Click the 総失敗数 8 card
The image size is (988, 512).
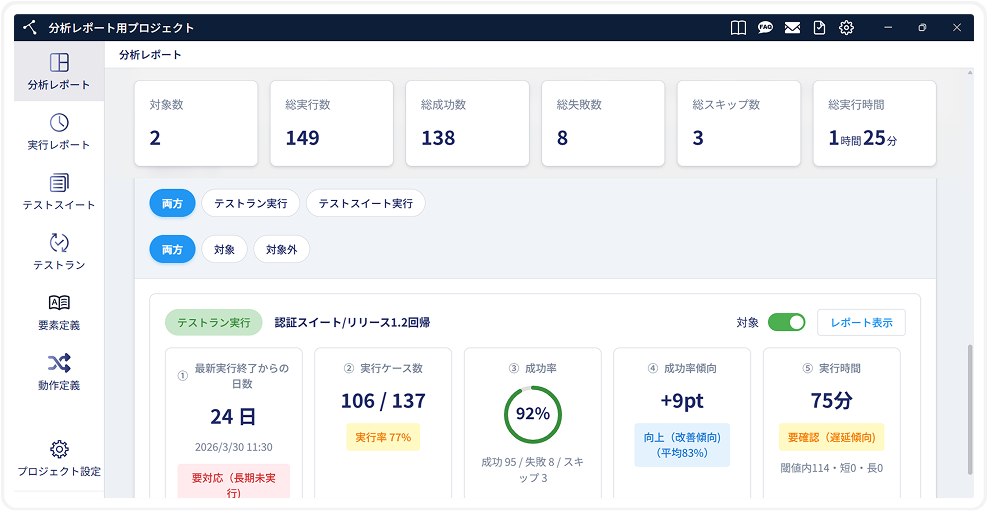pos(603,123)
